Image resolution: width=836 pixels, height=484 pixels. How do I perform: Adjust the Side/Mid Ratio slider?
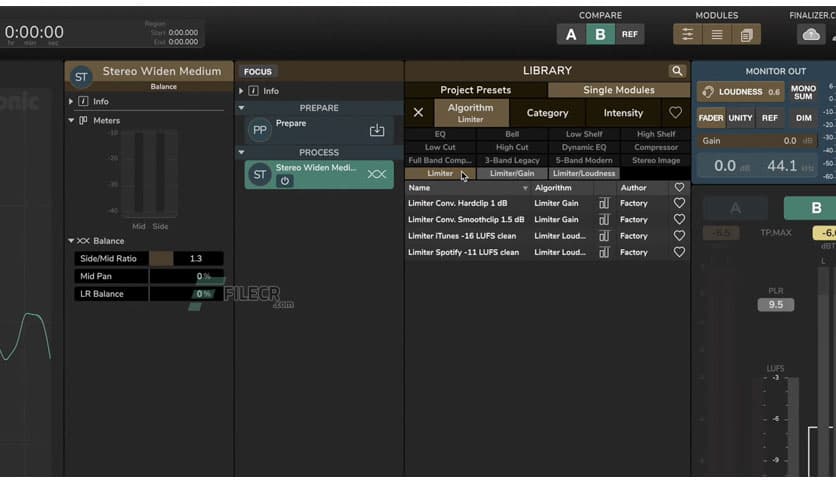186,259
